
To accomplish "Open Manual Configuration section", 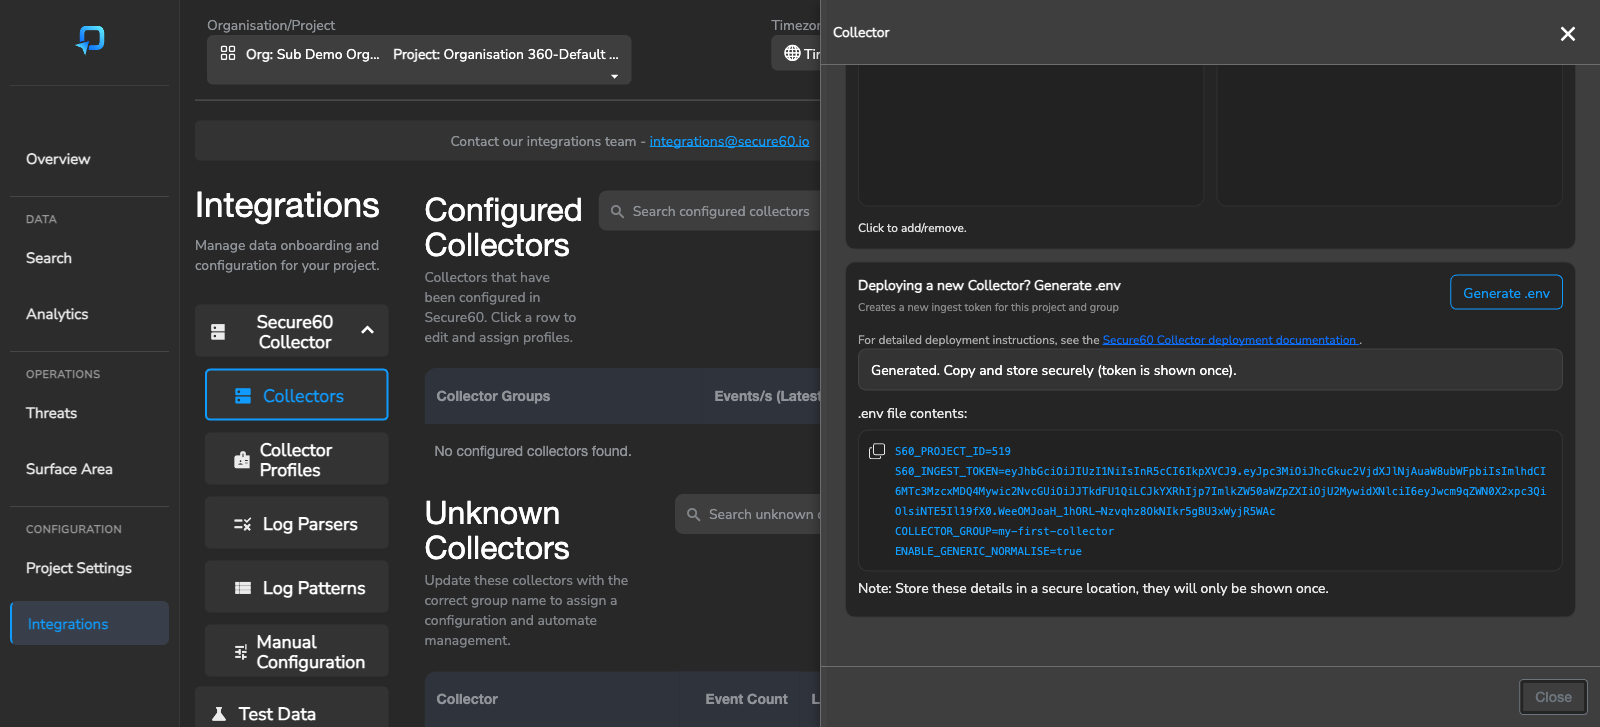I will tap(297, 651).
